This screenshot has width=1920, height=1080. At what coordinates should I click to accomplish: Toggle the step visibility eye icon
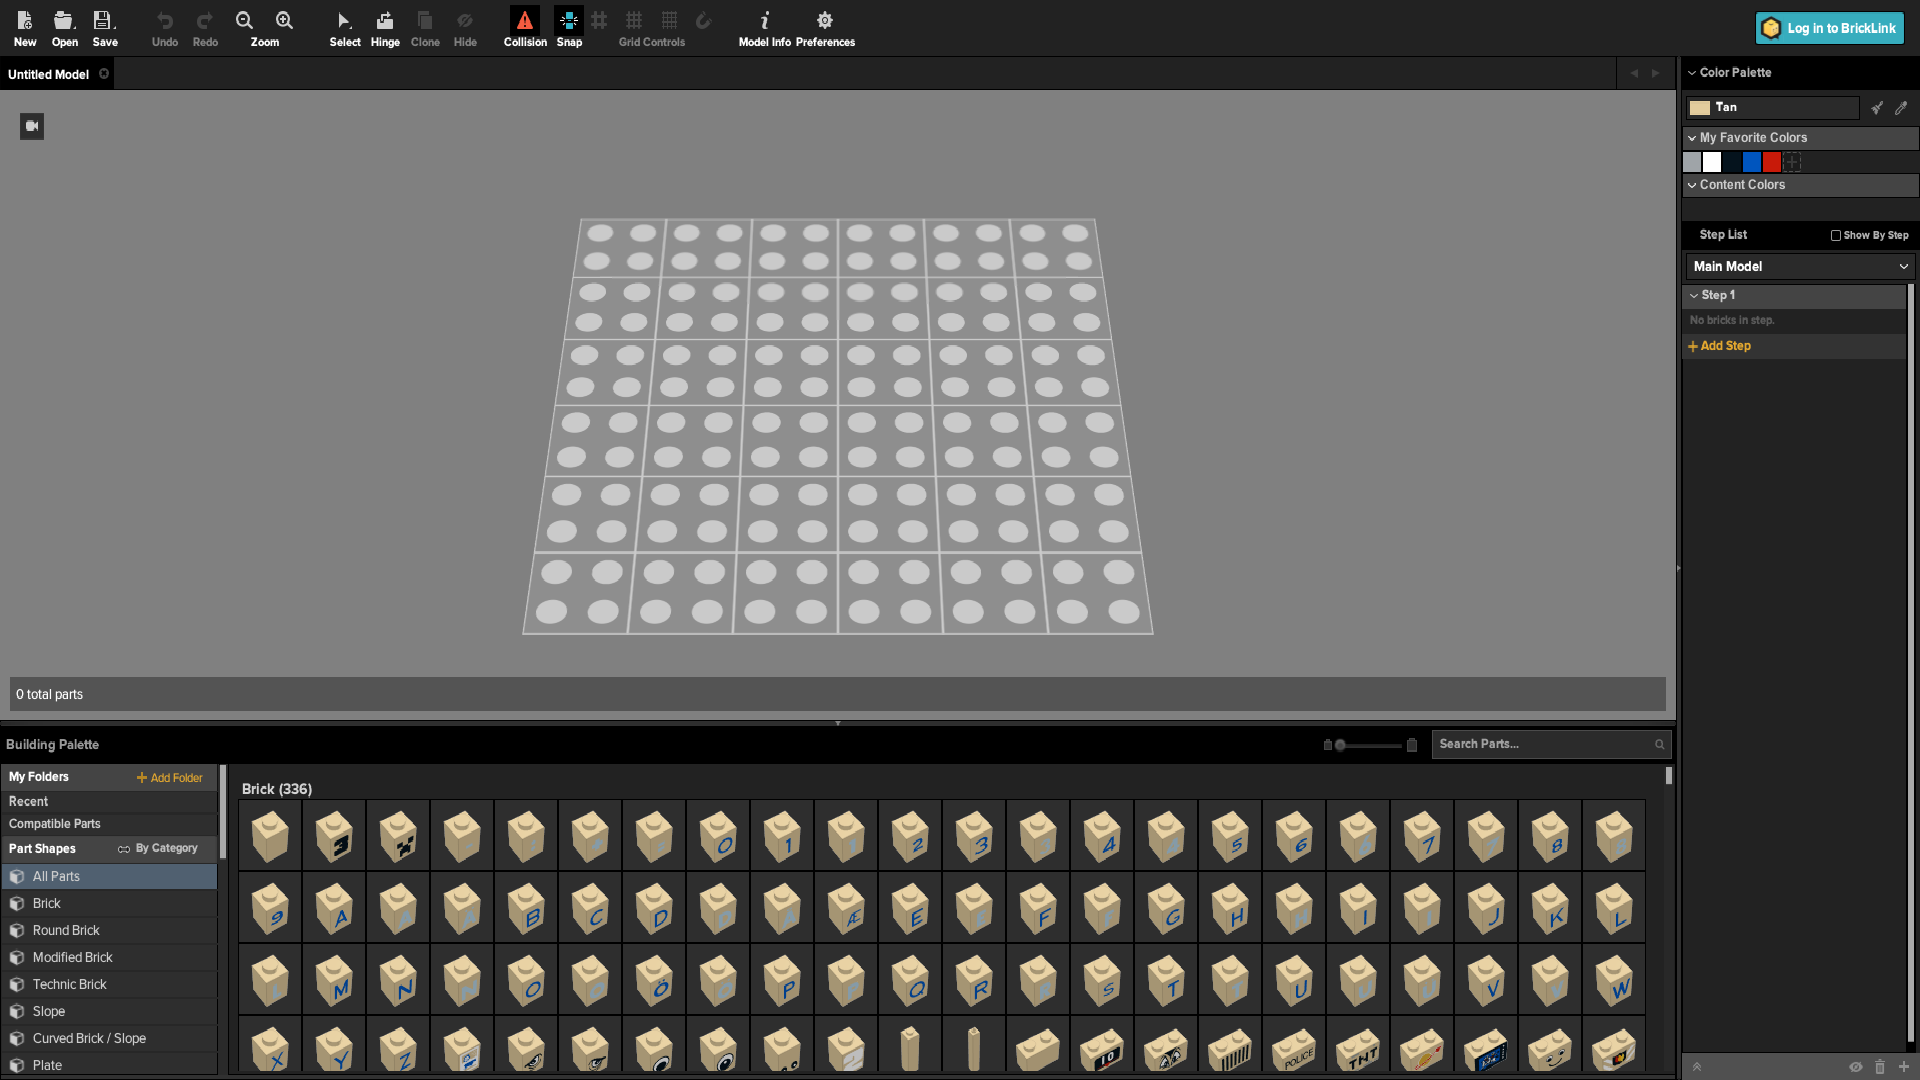pyautogui.click(x=1855, y=1067)
